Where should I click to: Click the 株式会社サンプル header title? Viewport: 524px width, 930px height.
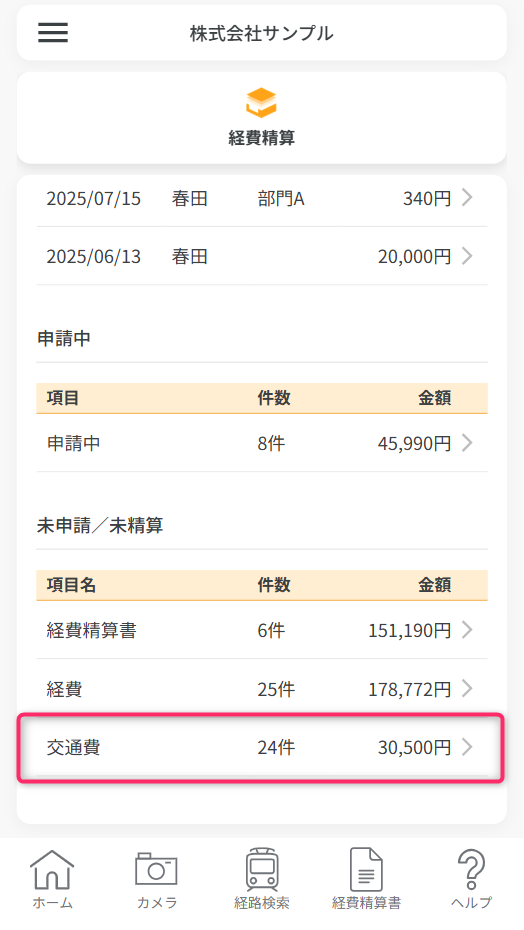point(262,33)
